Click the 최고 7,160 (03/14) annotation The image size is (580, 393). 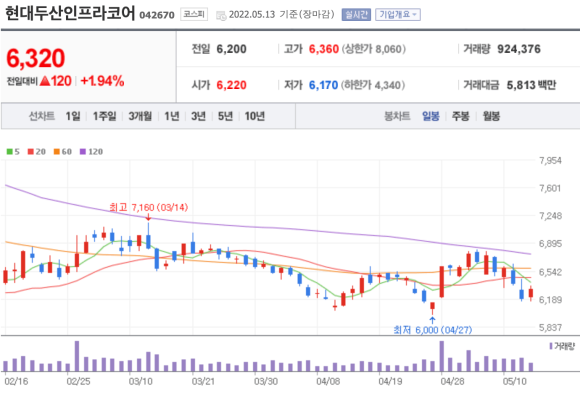tap(149, 207)
